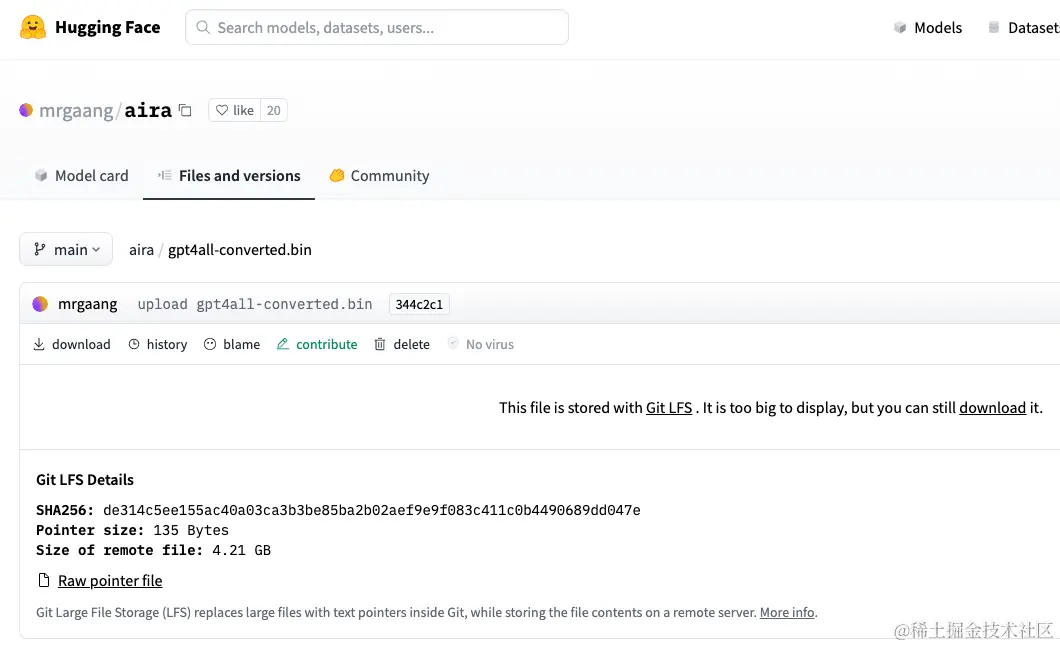Click the Hugging Face emoji logo

pos(32,27)
